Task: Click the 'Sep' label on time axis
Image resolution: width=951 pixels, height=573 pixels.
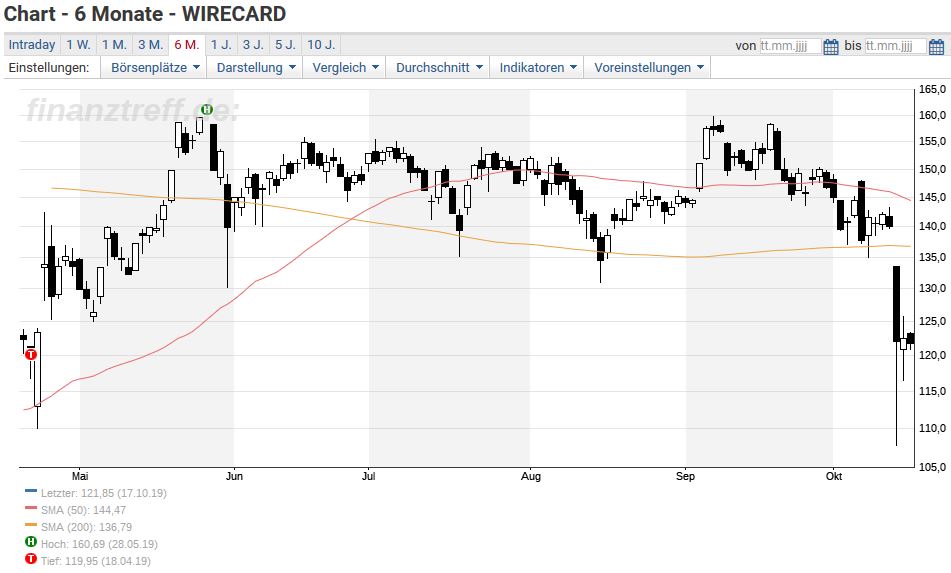Action: [x=685, y=476]
